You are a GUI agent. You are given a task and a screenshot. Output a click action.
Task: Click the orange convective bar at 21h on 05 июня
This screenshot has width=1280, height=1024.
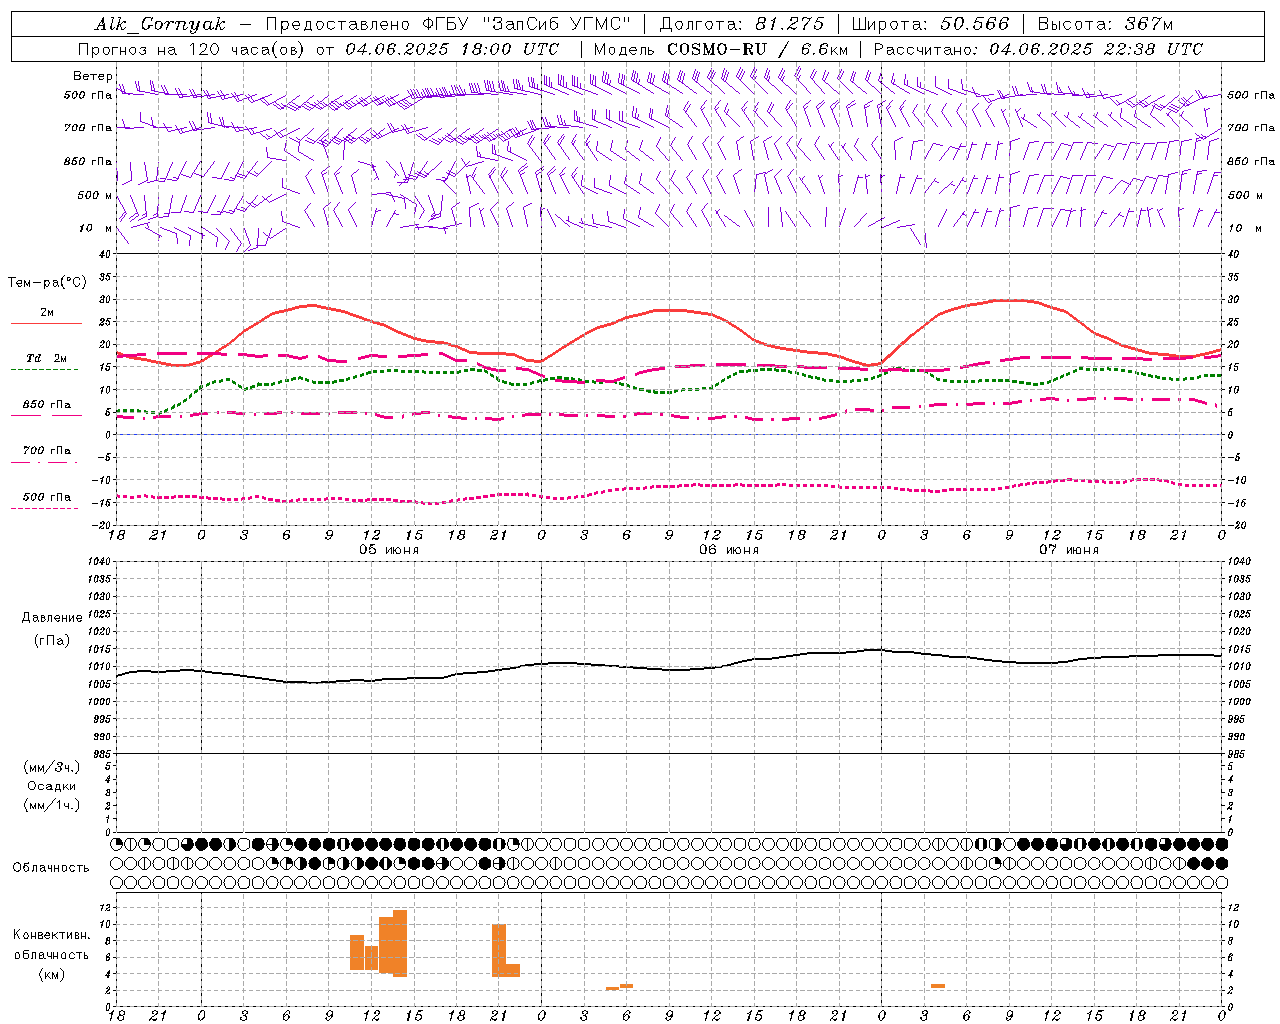coord(499,950)
